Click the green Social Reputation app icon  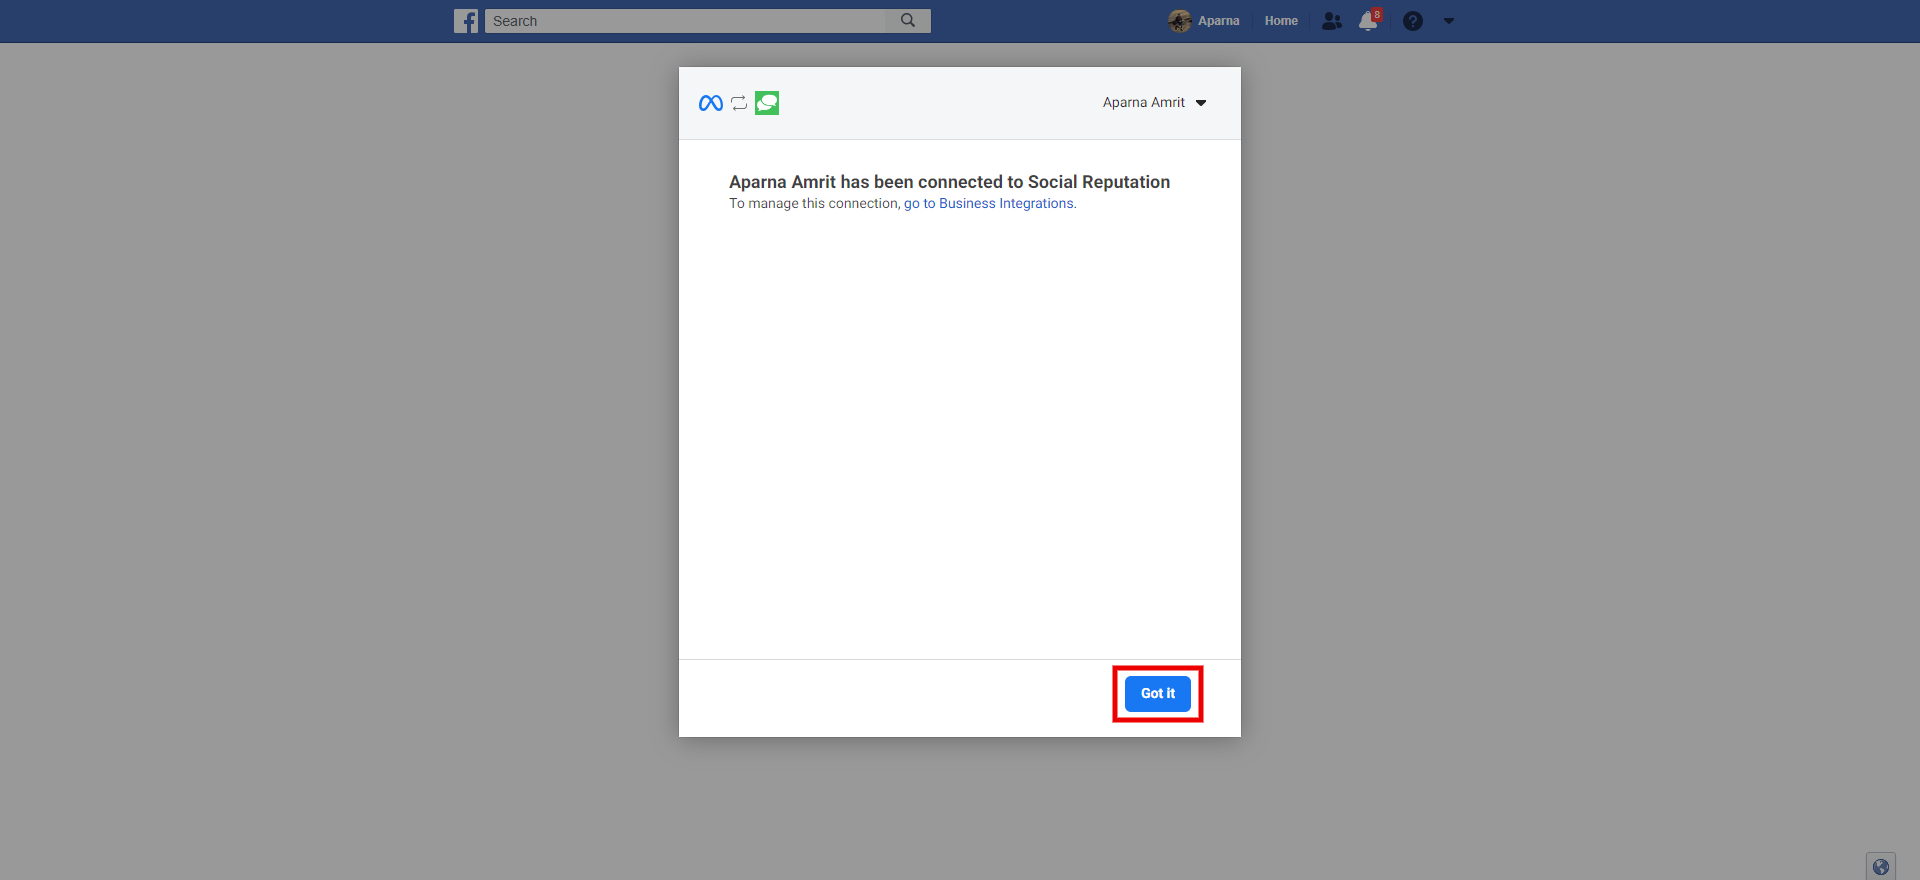[767, 103]
